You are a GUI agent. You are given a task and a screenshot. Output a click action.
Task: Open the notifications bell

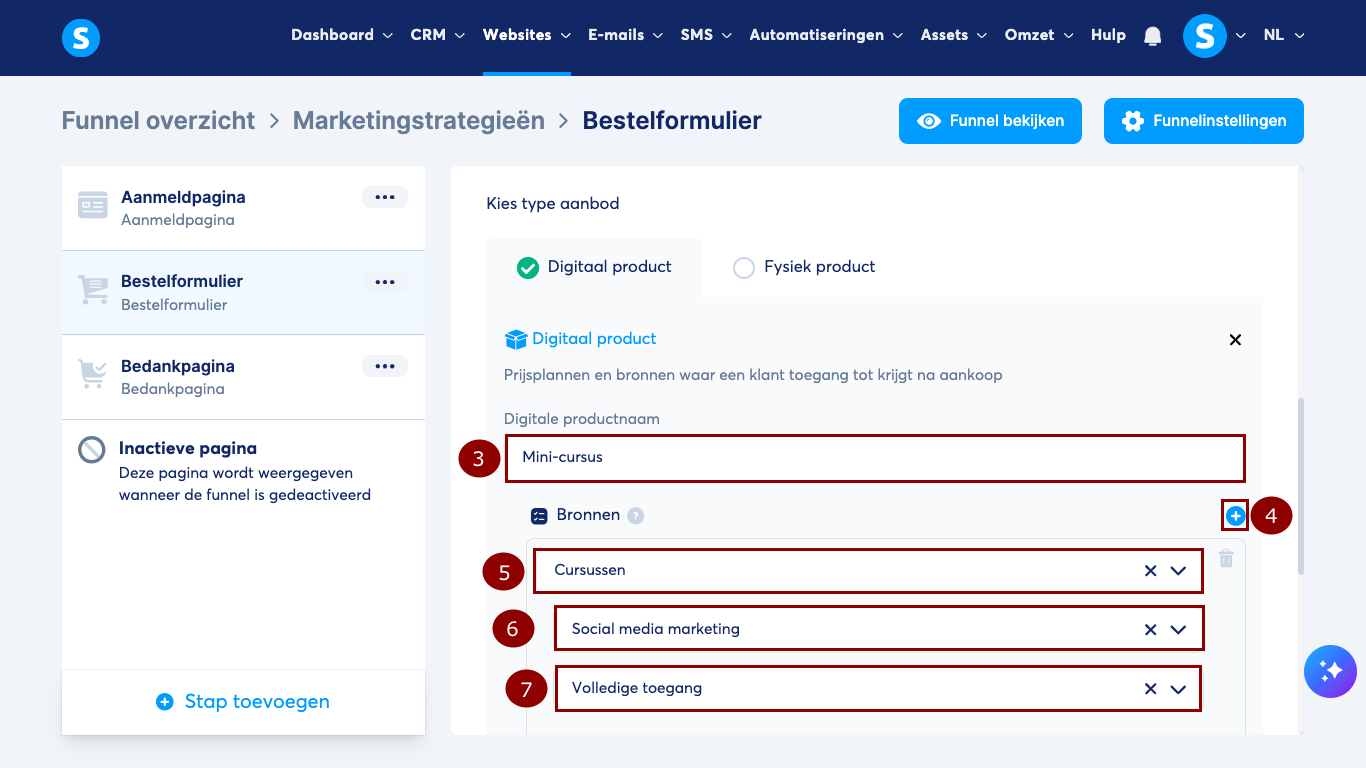pos(1153,36)
